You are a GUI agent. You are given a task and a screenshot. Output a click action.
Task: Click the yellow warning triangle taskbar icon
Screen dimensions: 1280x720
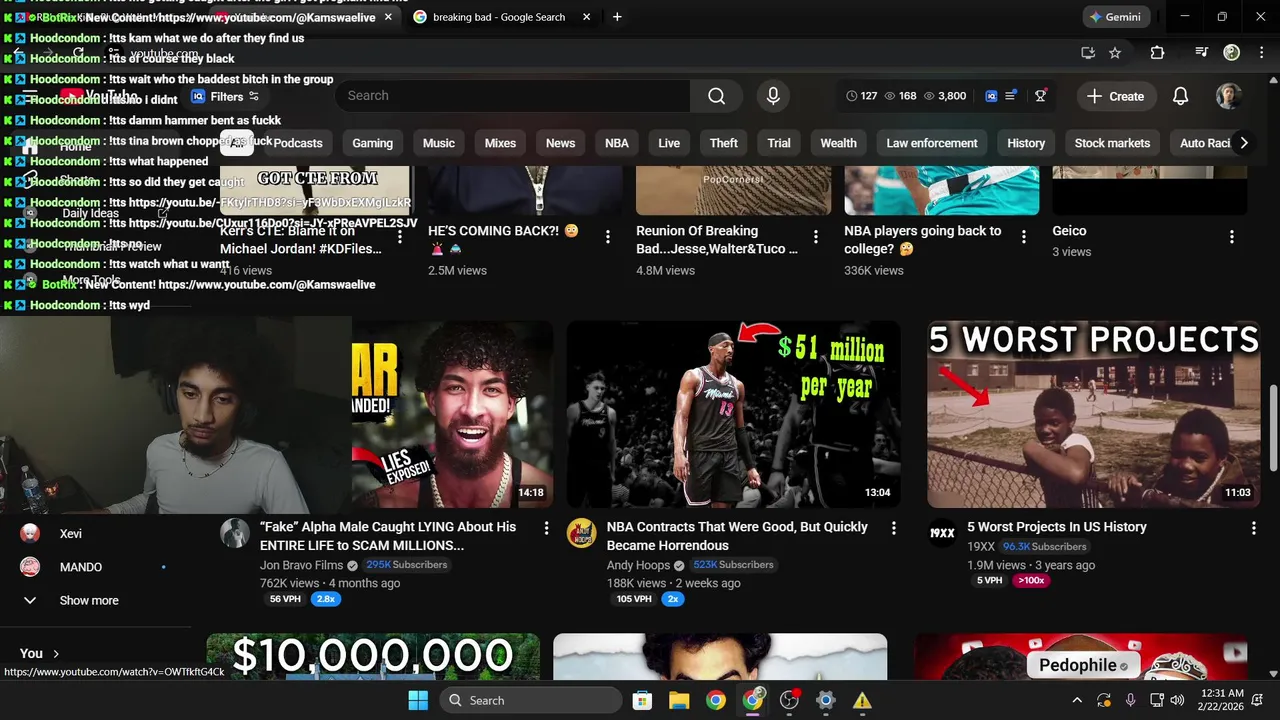tap(861, 700)
